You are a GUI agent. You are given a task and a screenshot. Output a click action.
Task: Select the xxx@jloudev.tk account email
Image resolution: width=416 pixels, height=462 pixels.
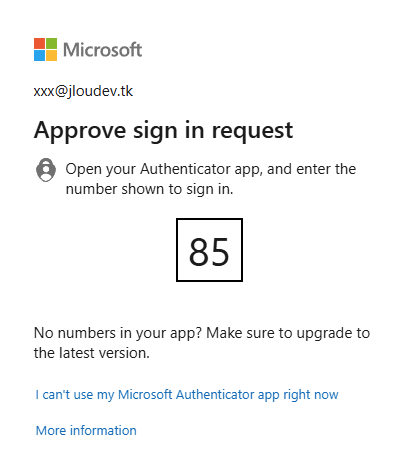[83, 91]
